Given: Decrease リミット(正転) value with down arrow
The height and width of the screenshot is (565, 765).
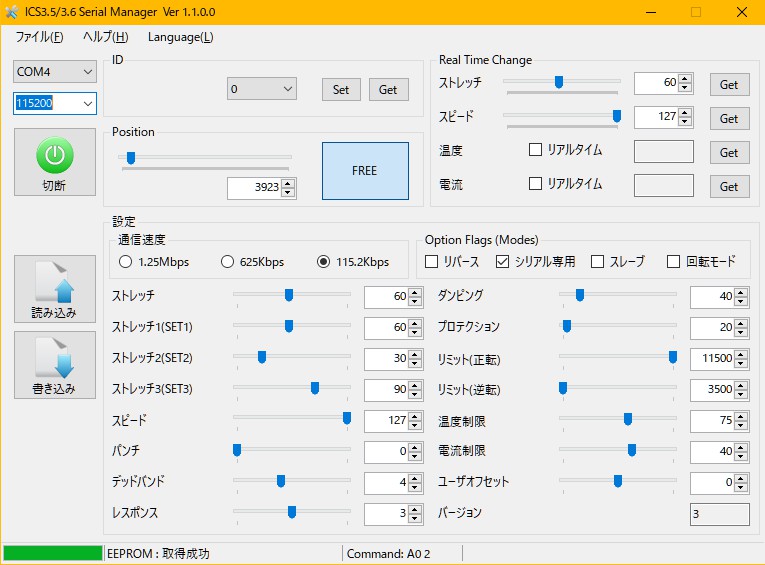Looking at the screenshot, I should (741, 363).
